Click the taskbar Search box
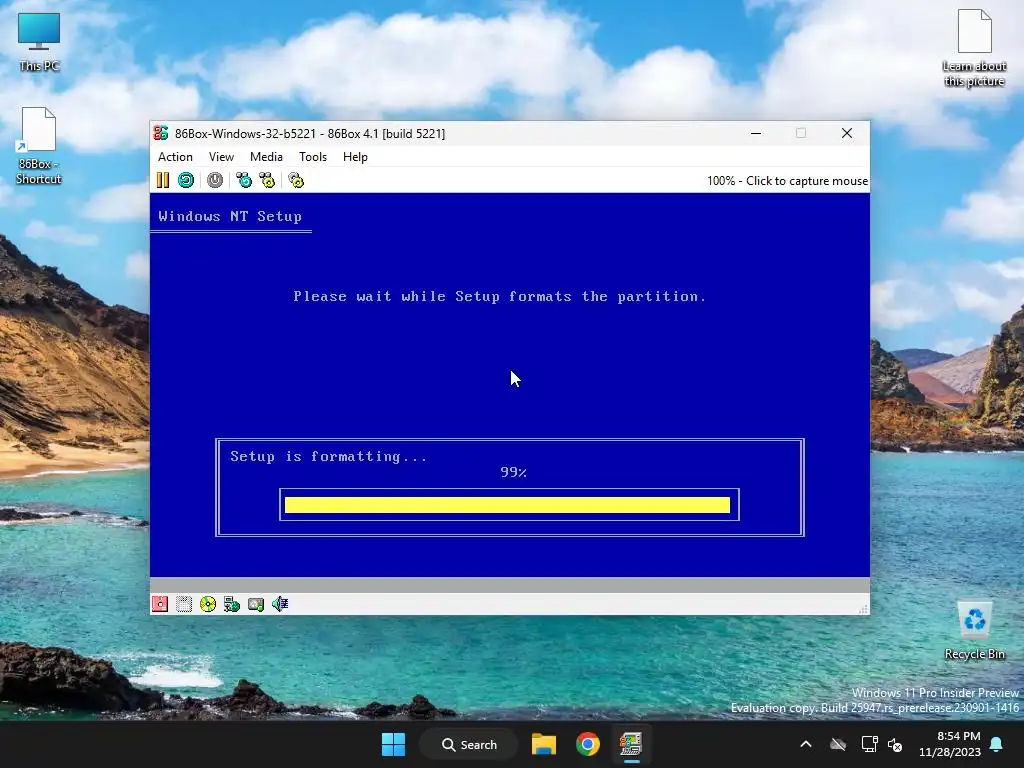Viewport: 1024px width, 768px height. (470, 744)
